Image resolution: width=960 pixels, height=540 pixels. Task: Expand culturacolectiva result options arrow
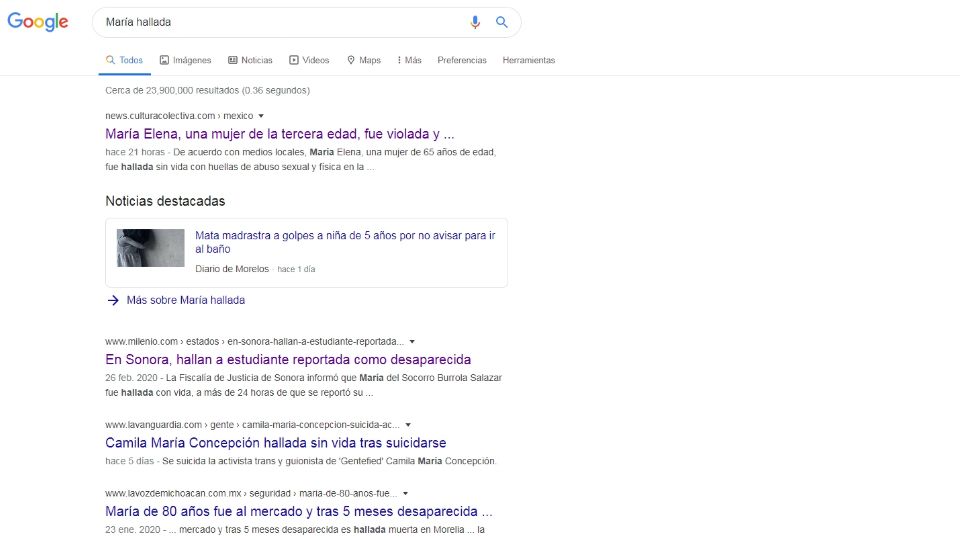261,116
